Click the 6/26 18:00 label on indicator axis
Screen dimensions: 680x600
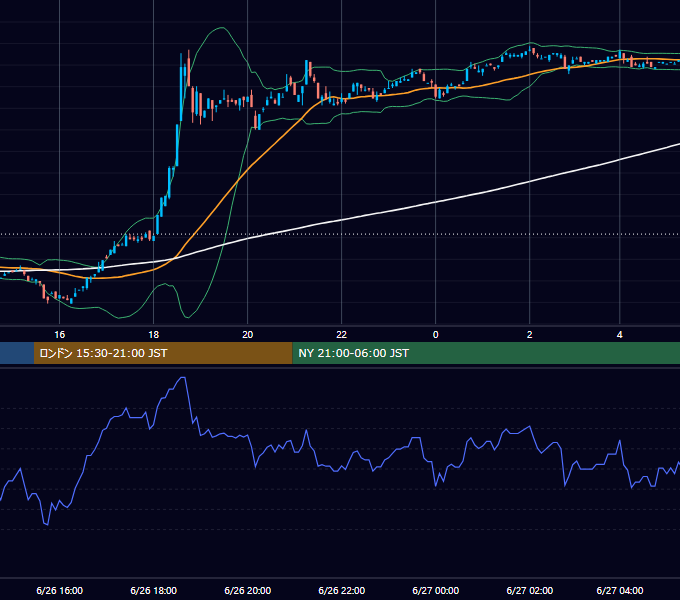point(154,590)
